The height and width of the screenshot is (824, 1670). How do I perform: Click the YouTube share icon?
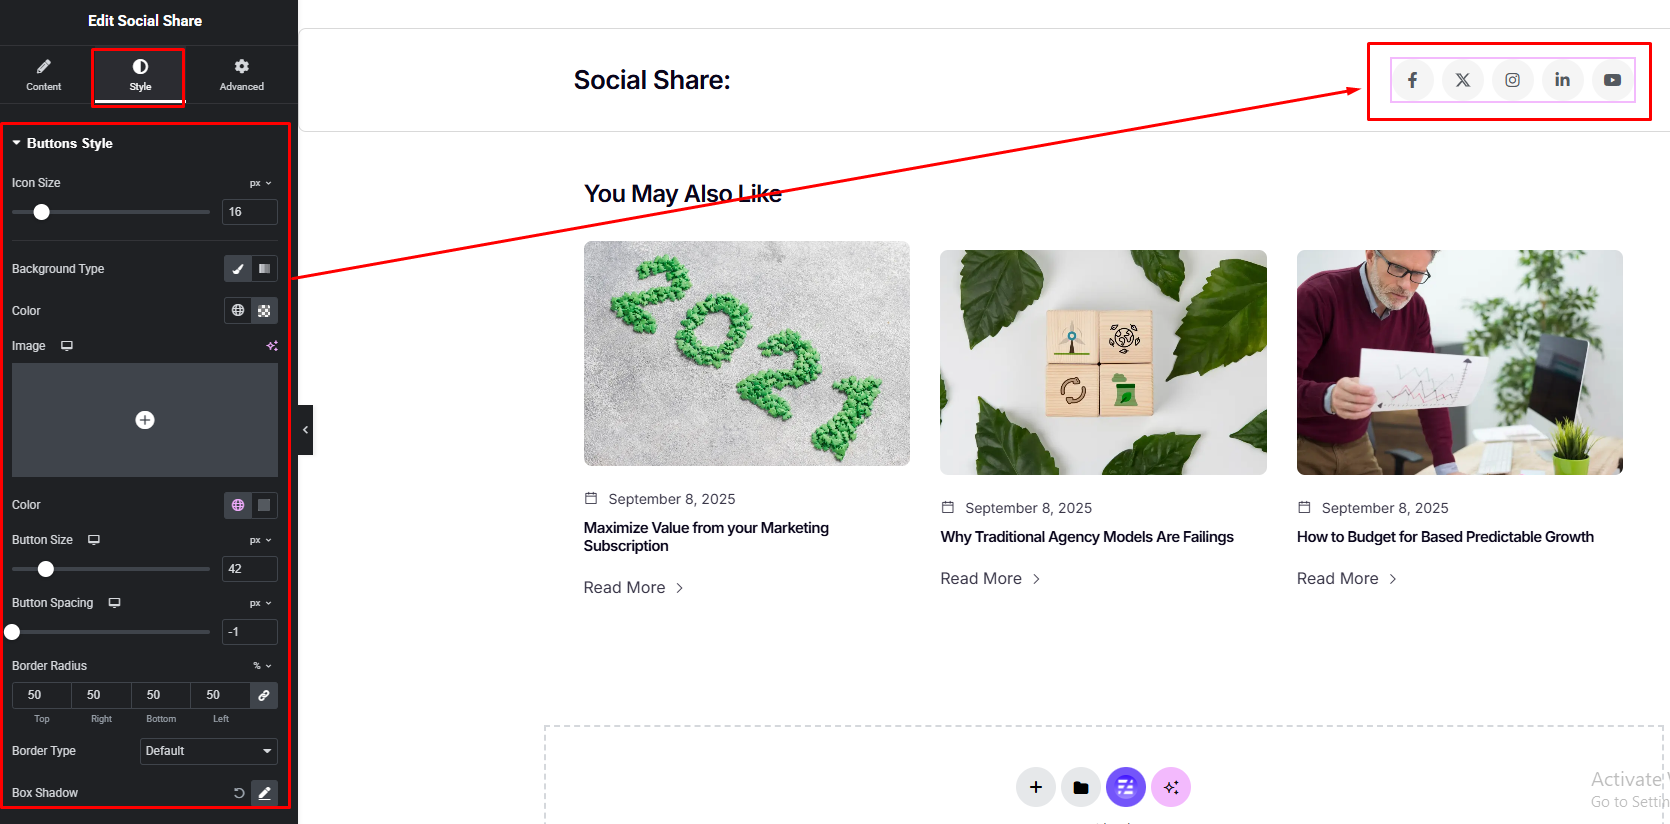click(1612, 80)
